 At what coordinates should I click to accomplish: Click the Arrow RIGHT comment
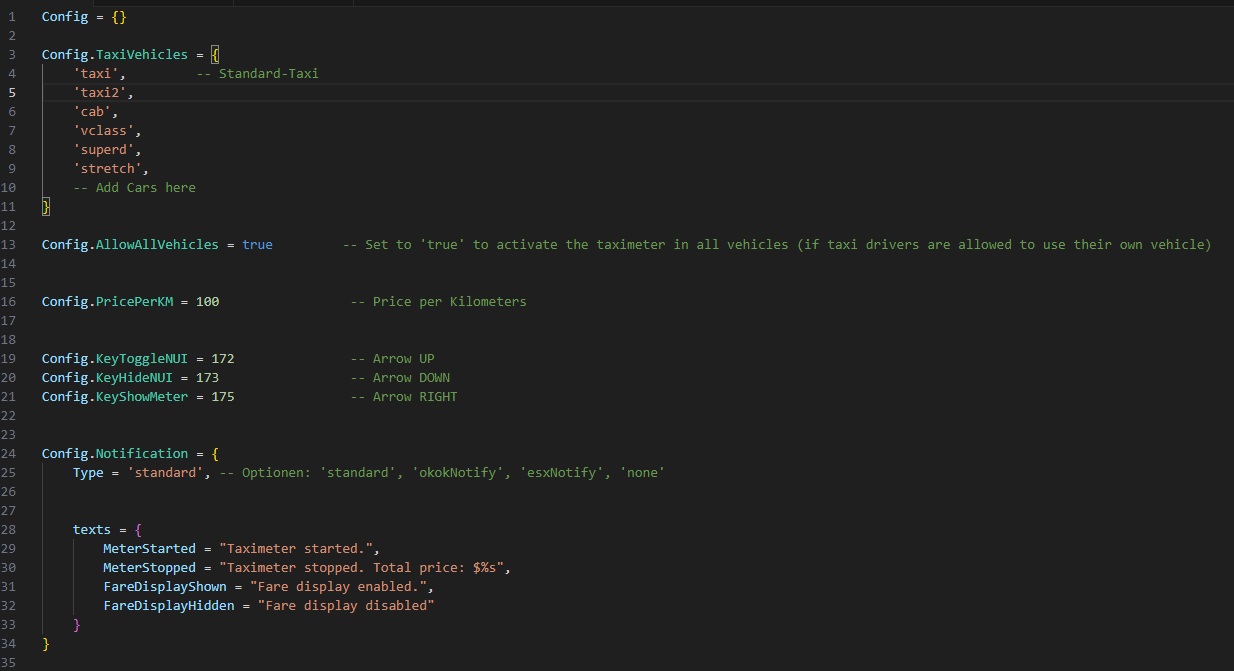pos(404,397)
